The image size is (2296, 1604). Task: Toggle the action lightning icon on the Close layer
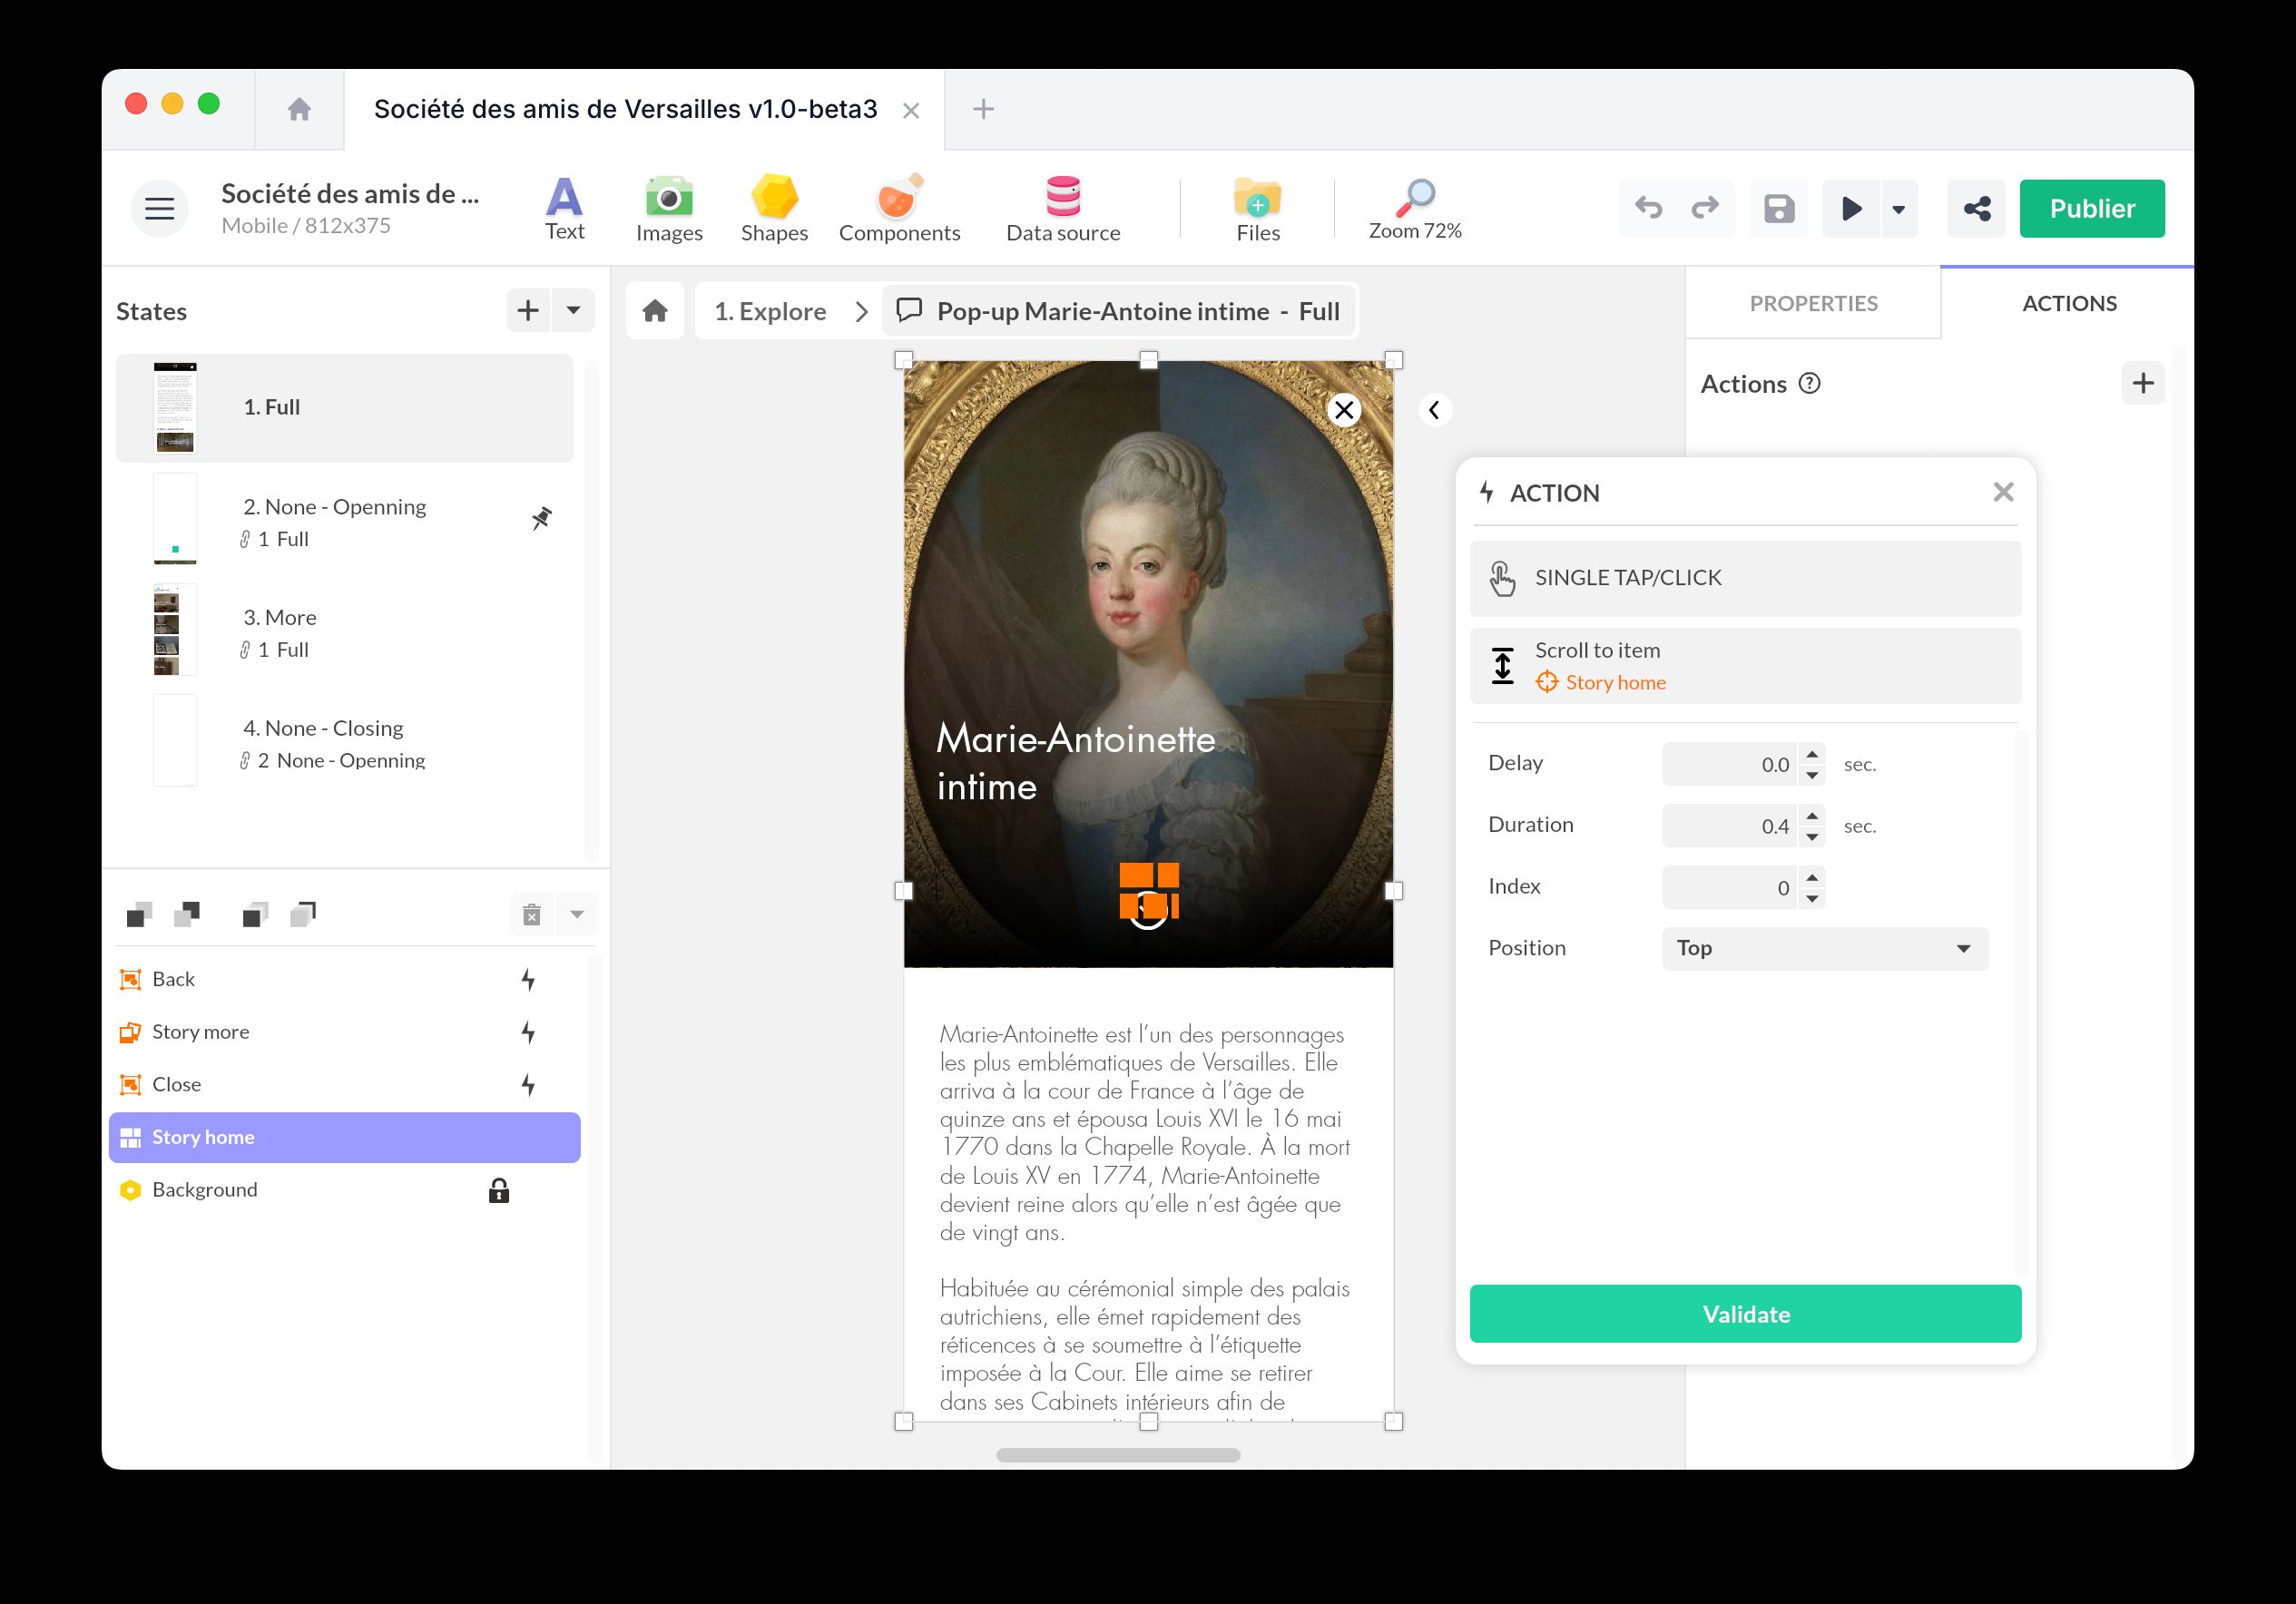pos(528,1084)
